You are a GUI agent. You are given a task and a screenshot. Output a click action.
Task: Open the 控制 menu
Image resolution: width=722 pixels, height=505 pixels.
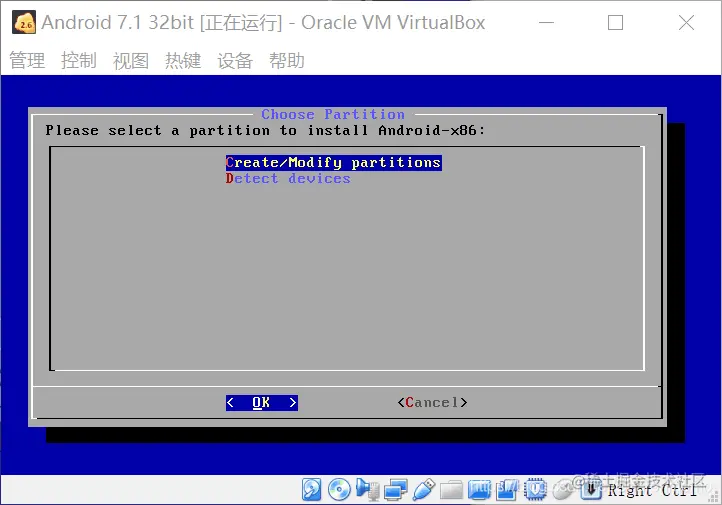coord(79,60)
